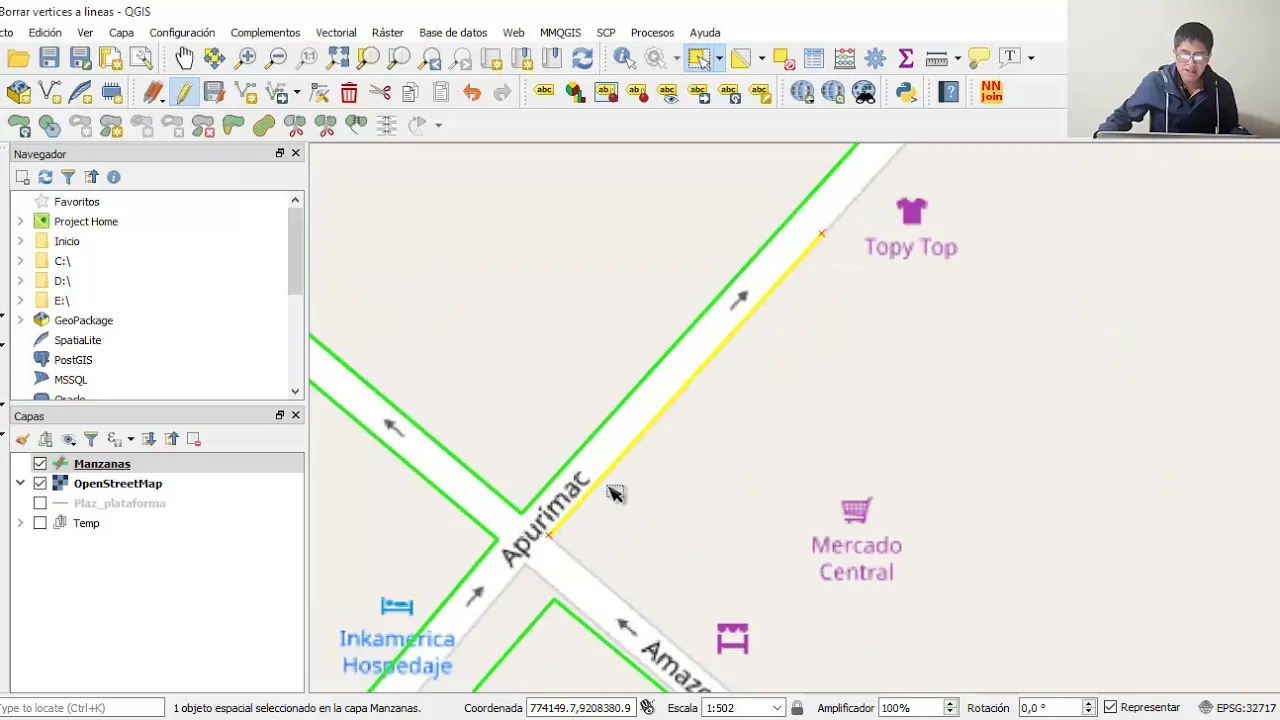Check the Plaz_plataforma layer checkbox
Viewport: 1280px width, 720px height.
(x=40, y=503)
